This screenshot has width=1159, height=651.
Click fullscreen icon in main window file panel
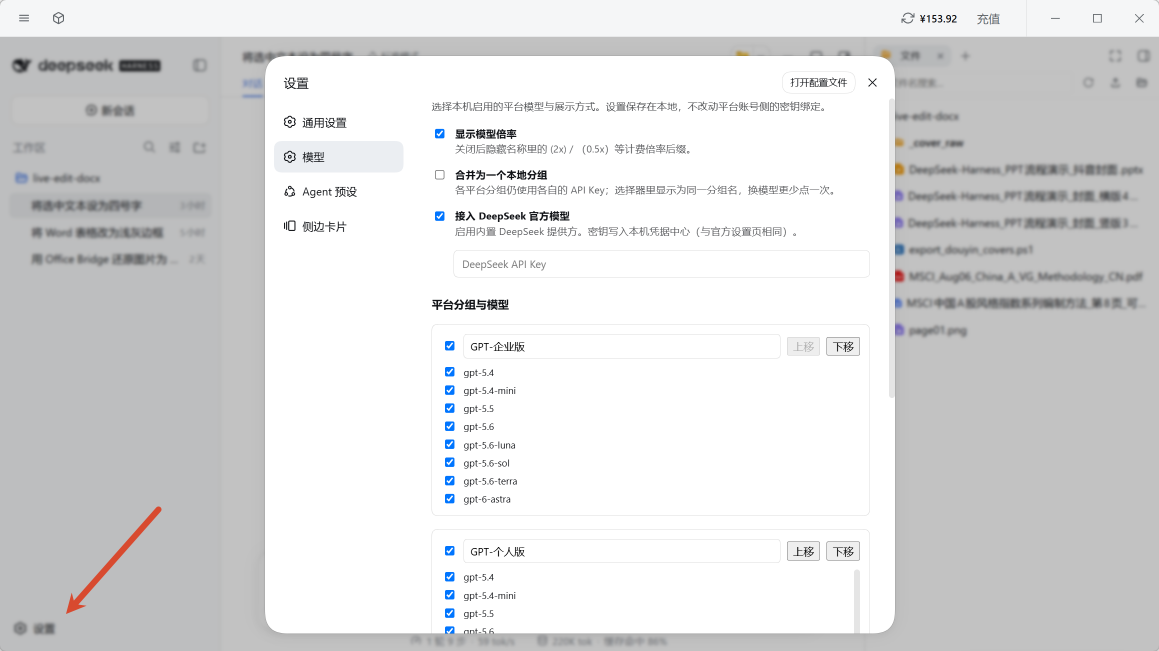[x=1115, y=55]
